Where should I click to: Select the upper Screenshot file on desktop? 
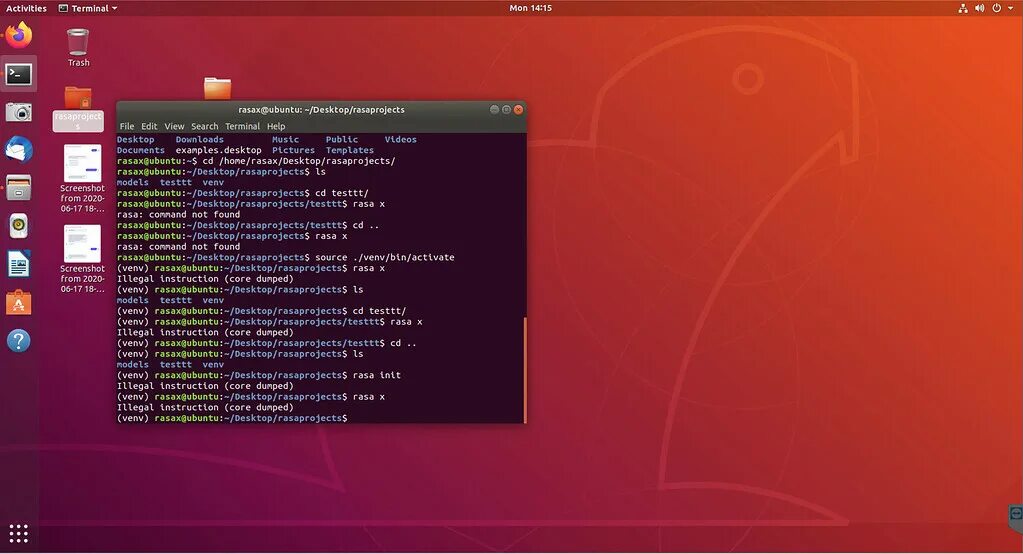[82, 178]
